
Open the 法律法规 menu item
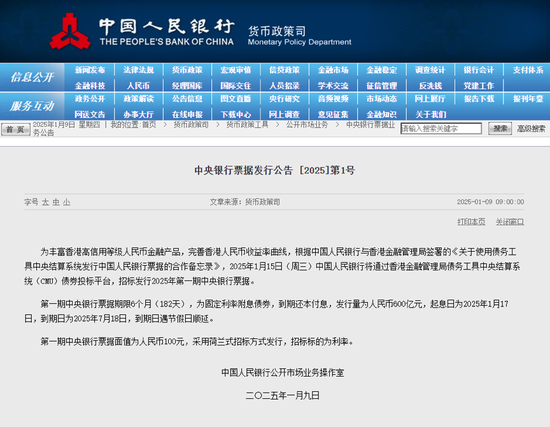[139, 70]
